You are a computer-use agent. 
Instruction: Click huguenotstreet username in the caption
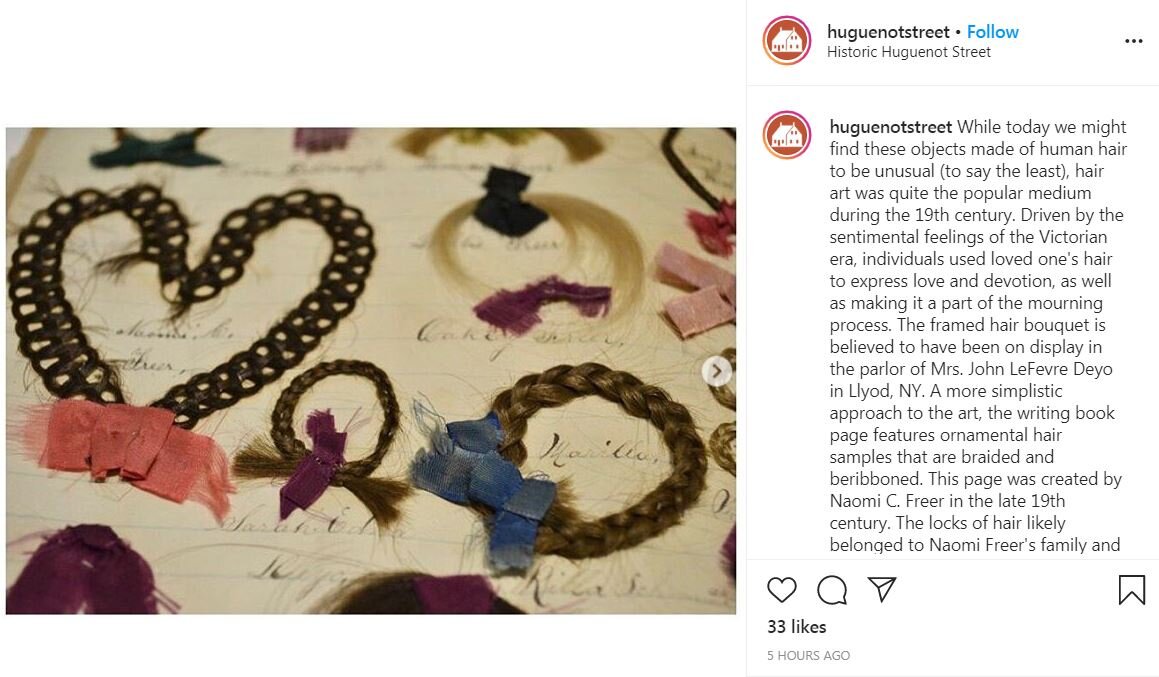coord(891,127)
